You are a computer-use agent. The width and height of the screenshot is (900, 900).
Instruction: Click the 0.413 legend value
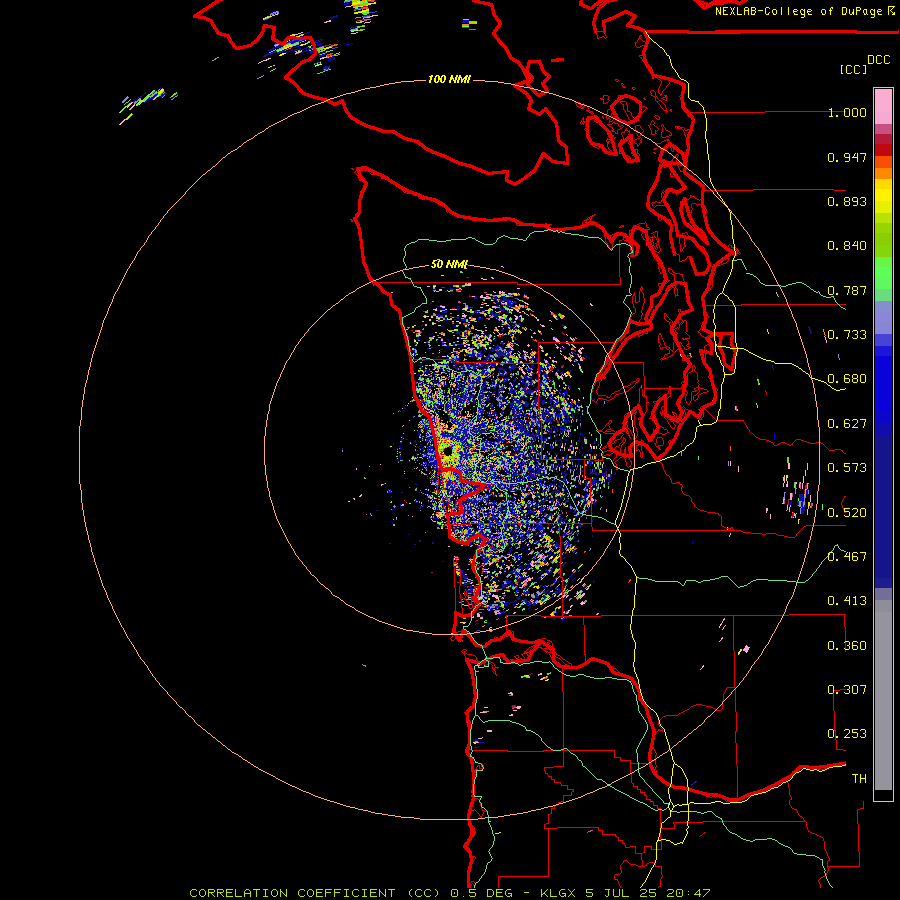pos(847,601)
